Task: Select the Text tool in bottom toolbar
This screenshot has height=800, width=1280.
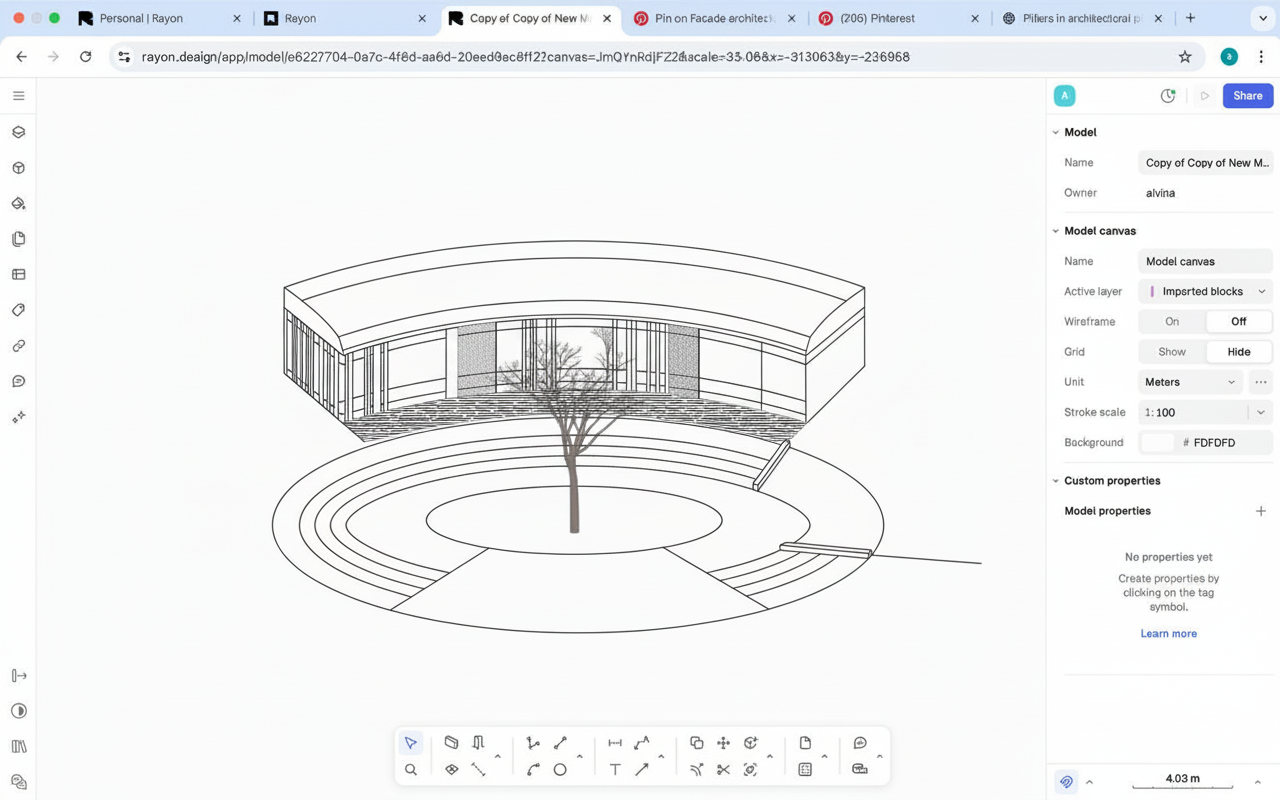Action: 615,770
